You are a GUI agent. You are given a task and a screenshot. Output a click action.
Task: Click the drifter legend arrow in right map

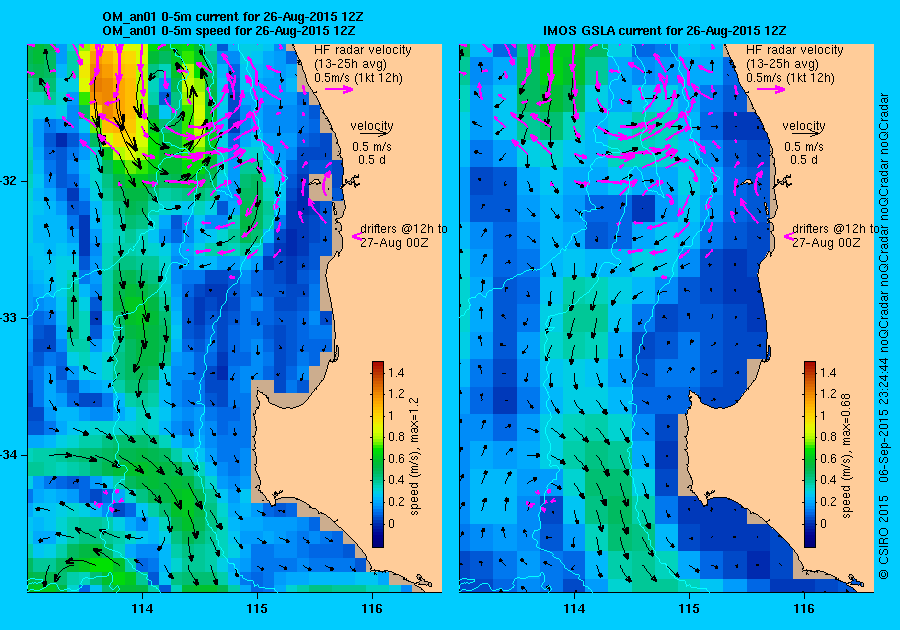click(788, 236)
